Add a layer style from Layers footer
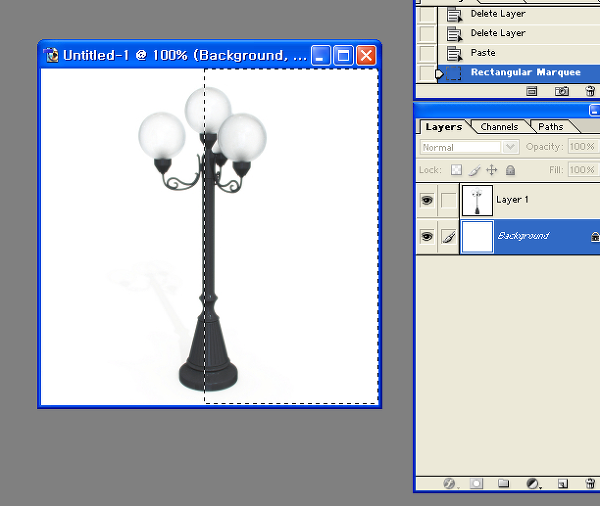 [x=450, y=484]
